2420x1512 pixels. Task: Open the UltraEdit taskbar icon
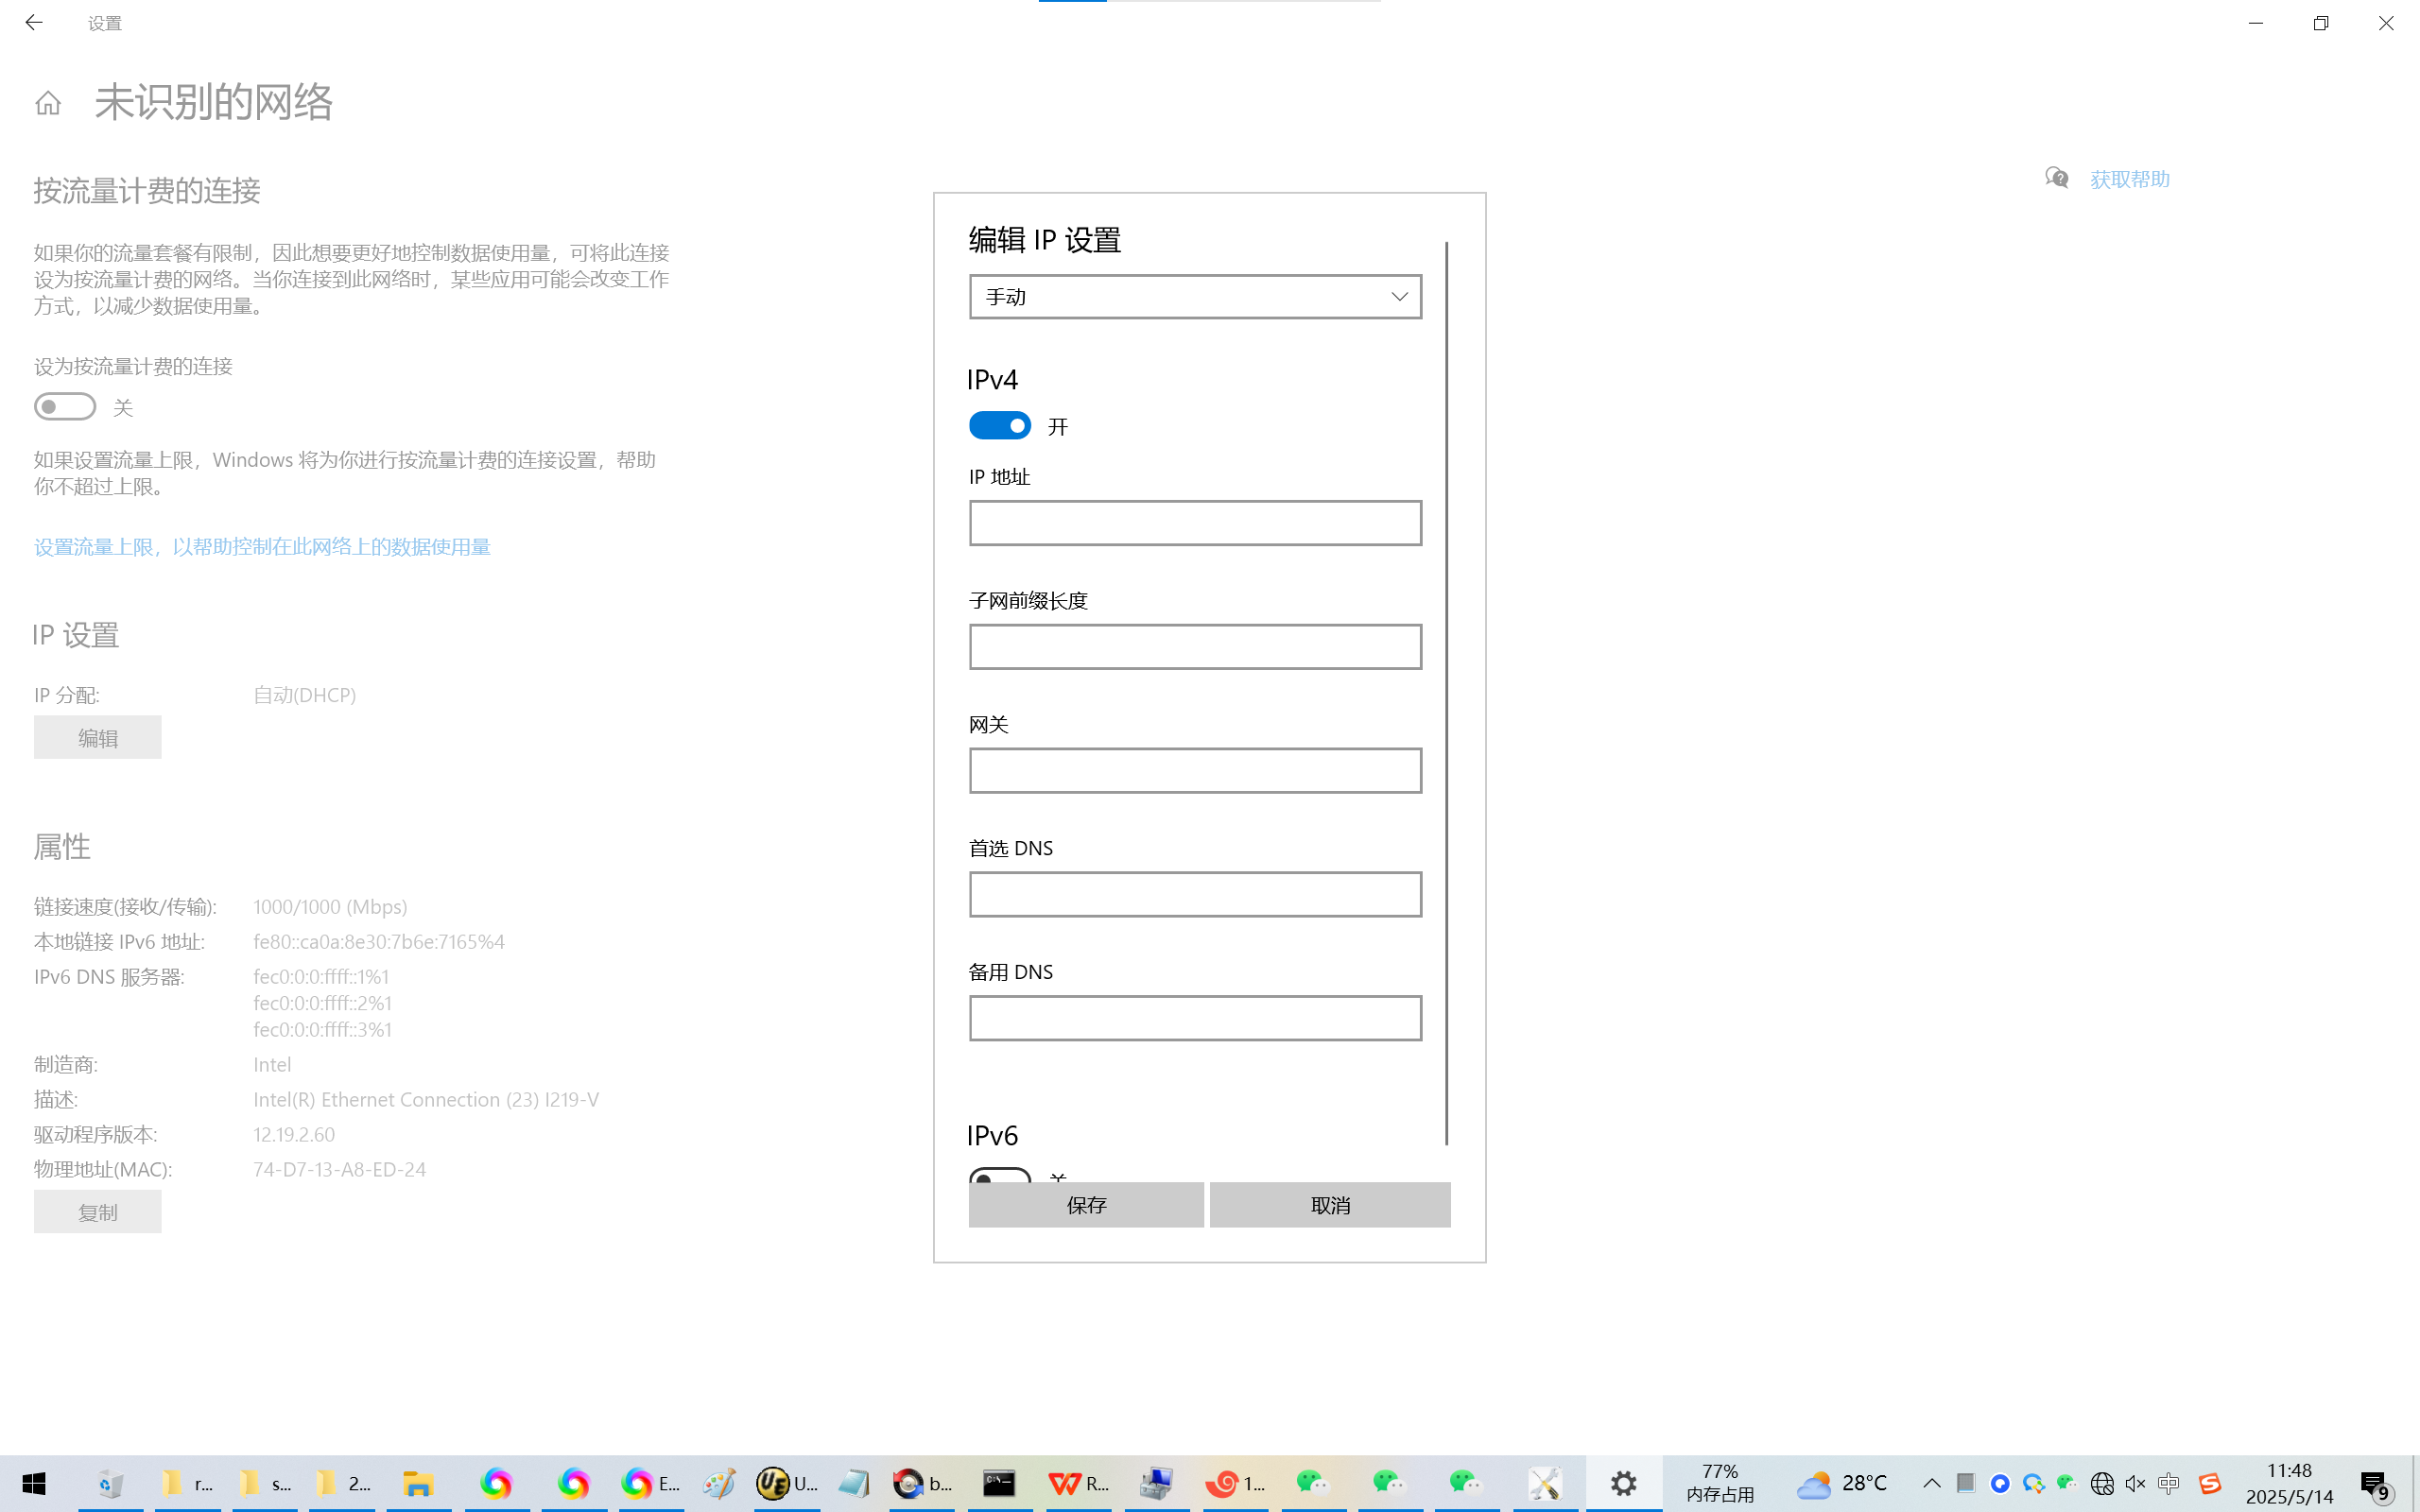tap(773, 1483)
